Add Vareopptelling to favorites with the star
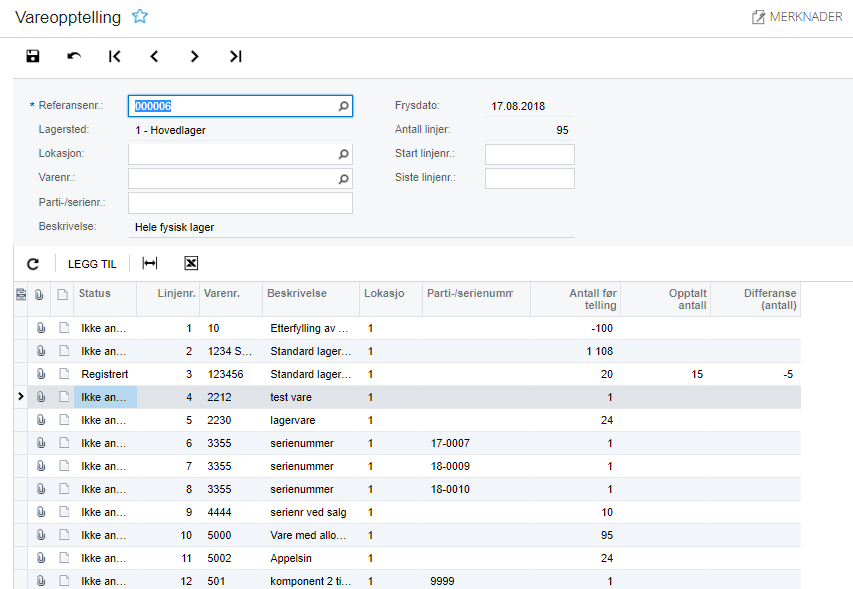The width and height of the screenshot is (853, 589). click(140, 16)
